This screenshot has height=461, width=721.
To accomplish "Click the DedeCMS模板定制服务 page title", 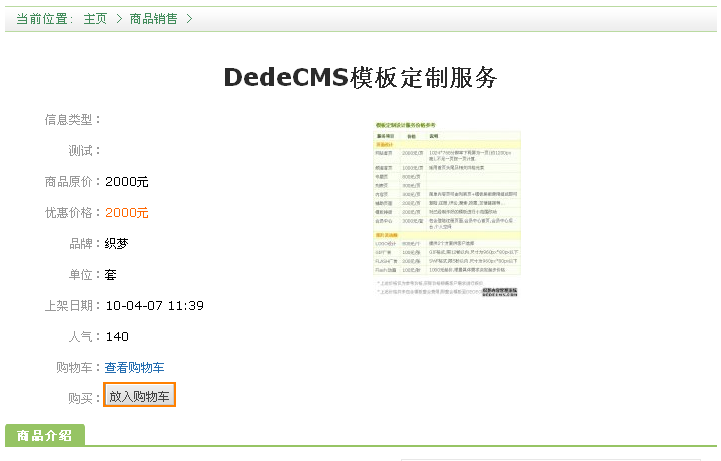I will coord(360,78).
